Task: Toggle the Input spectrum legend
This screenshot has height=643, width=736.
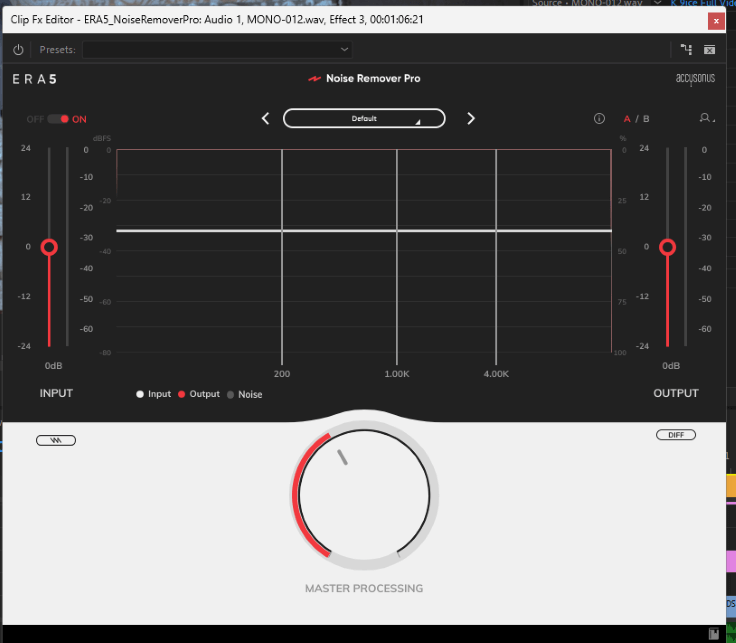Action: coord(153,394)
